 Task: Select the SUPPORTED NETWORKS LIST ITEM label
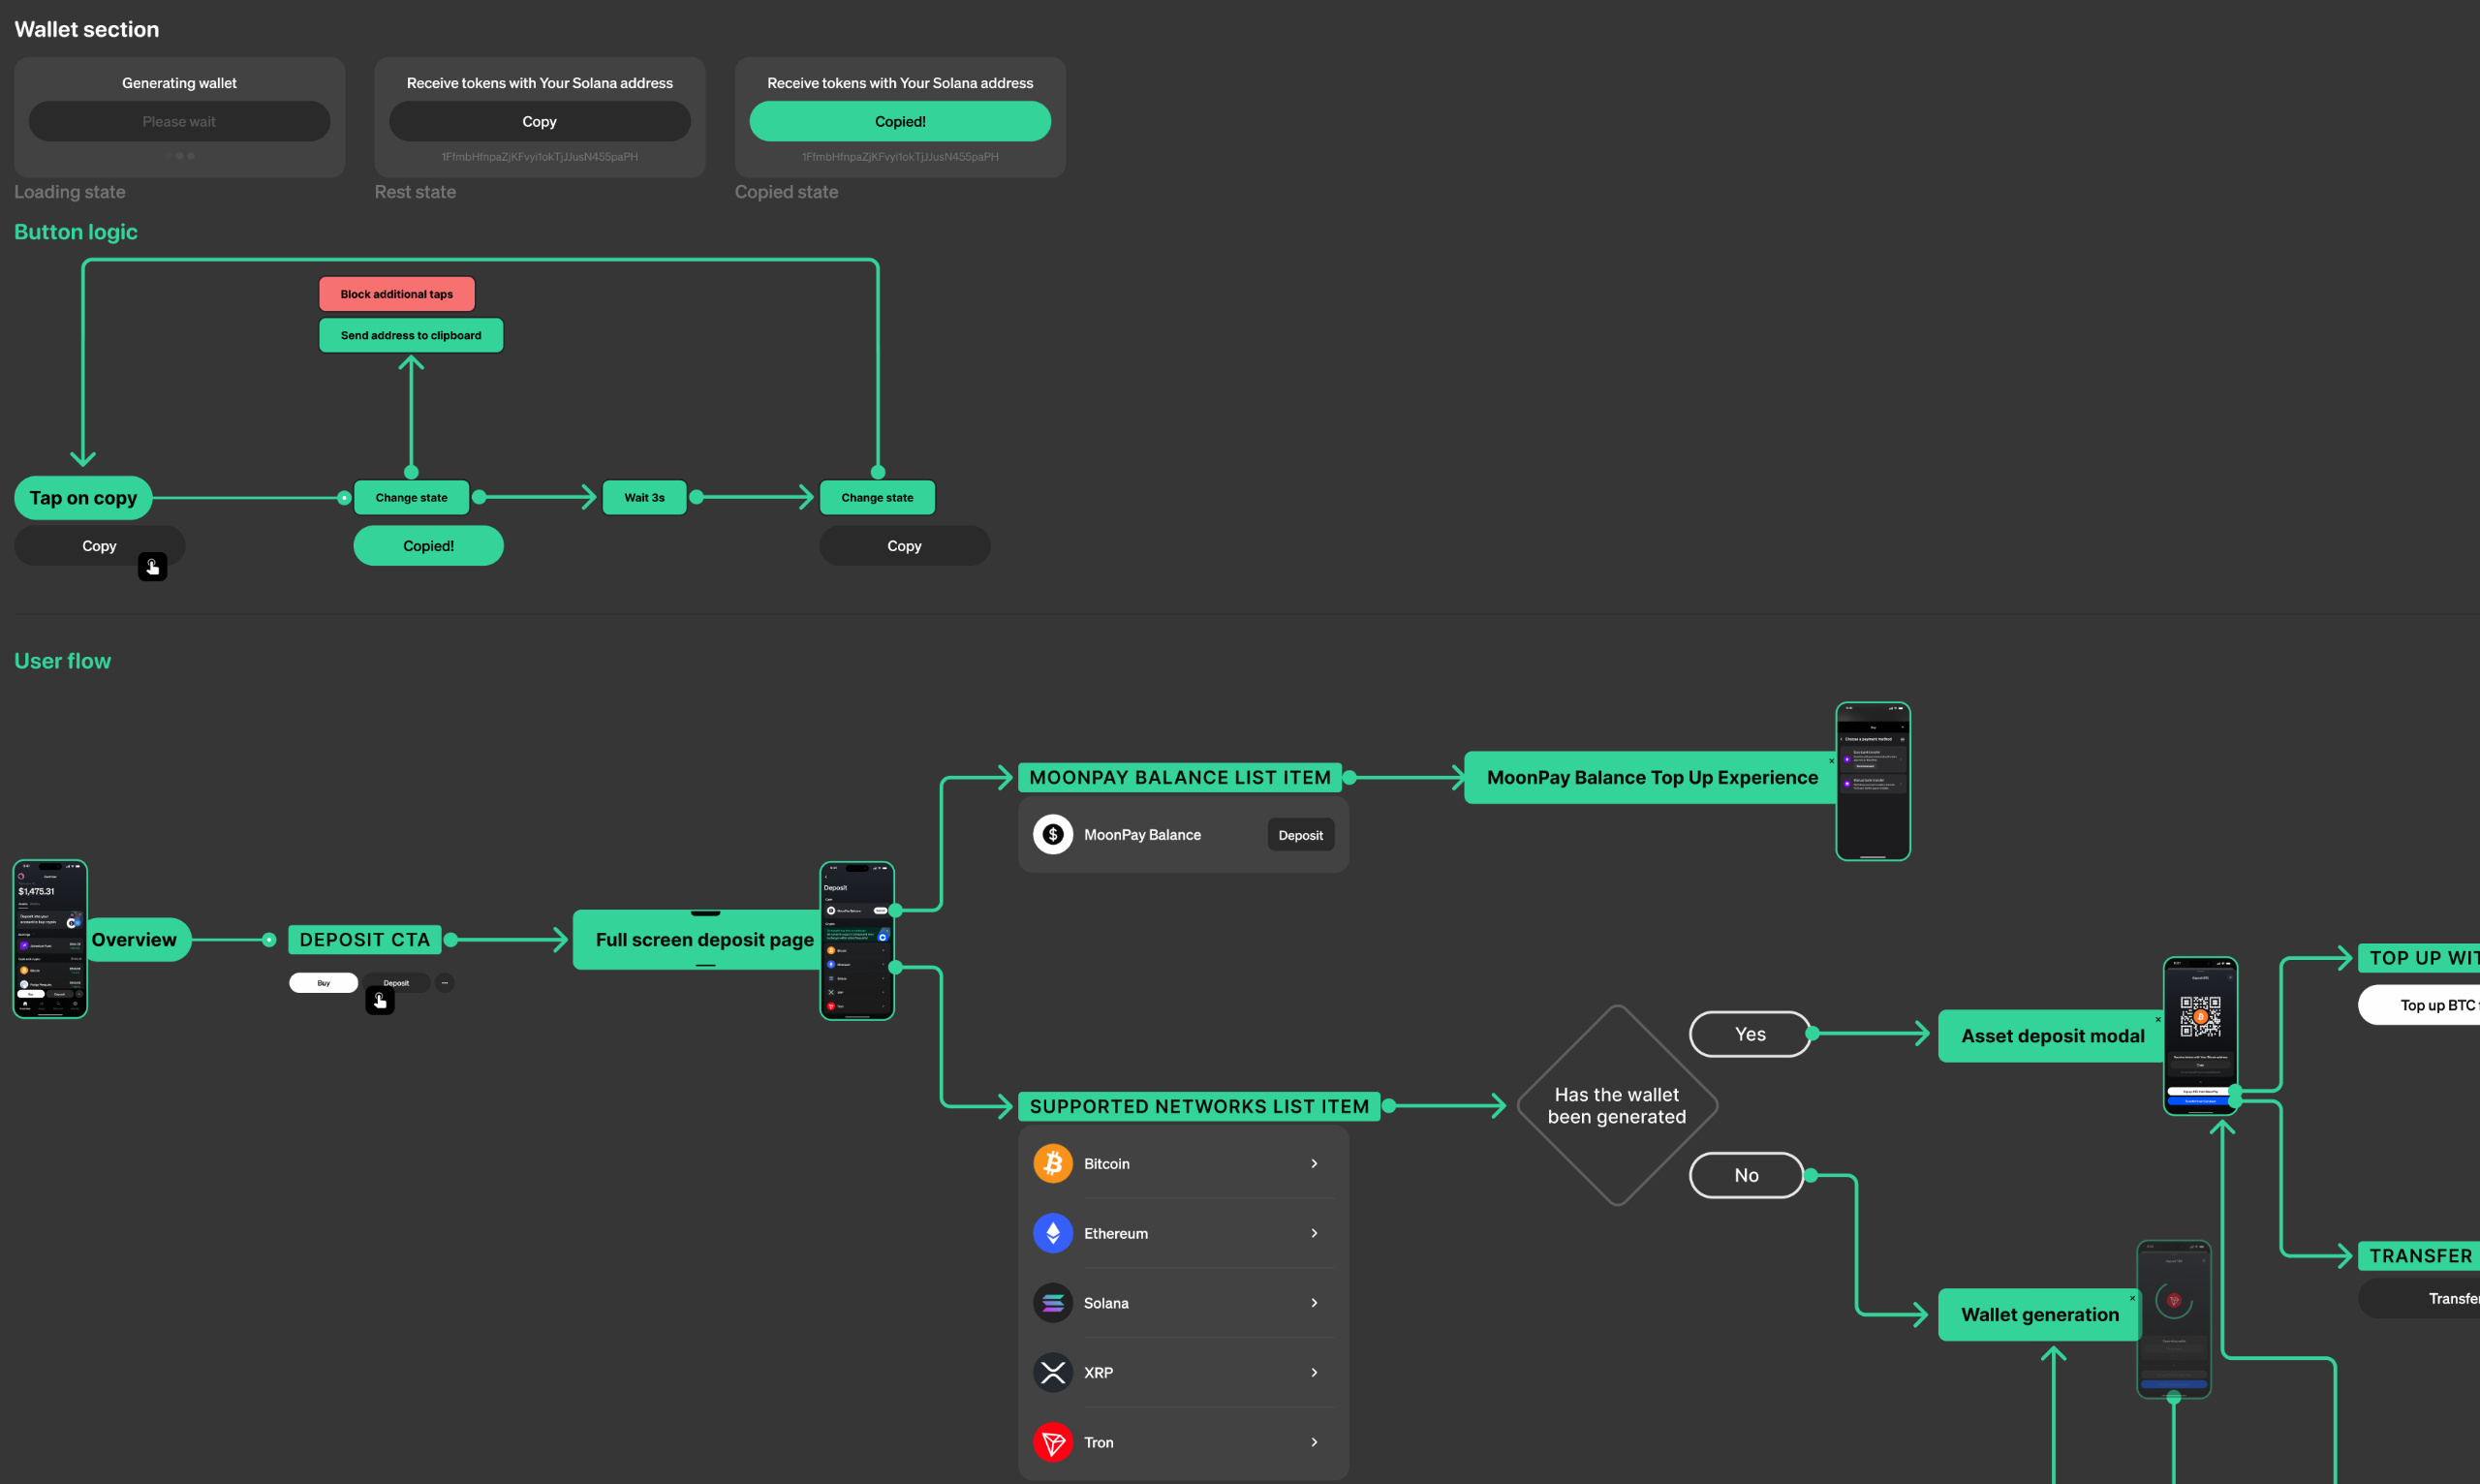[x=1198, y=1106]
